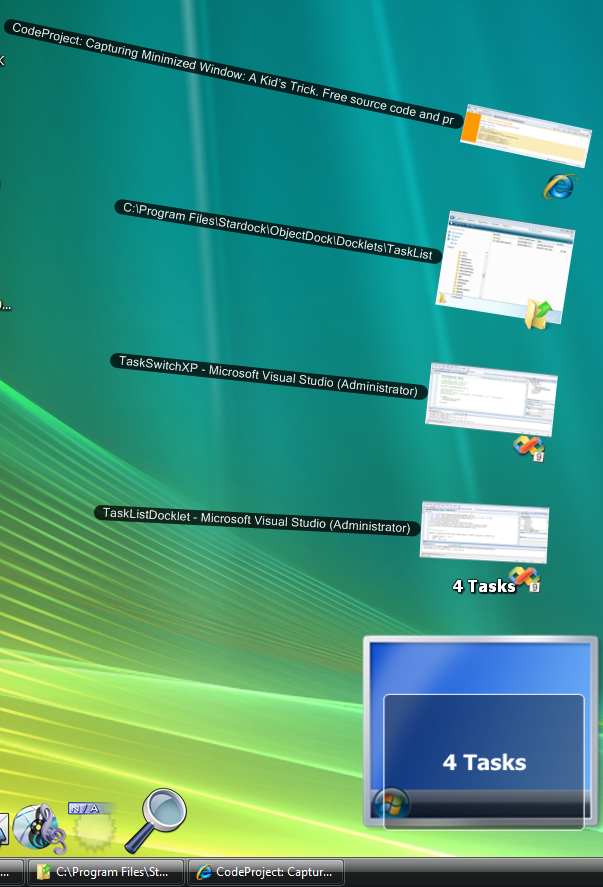Select the TaskSwitchXP Visual Studio window thumbnail
Viewport: 603px width, 887px height.
point(491,399)
